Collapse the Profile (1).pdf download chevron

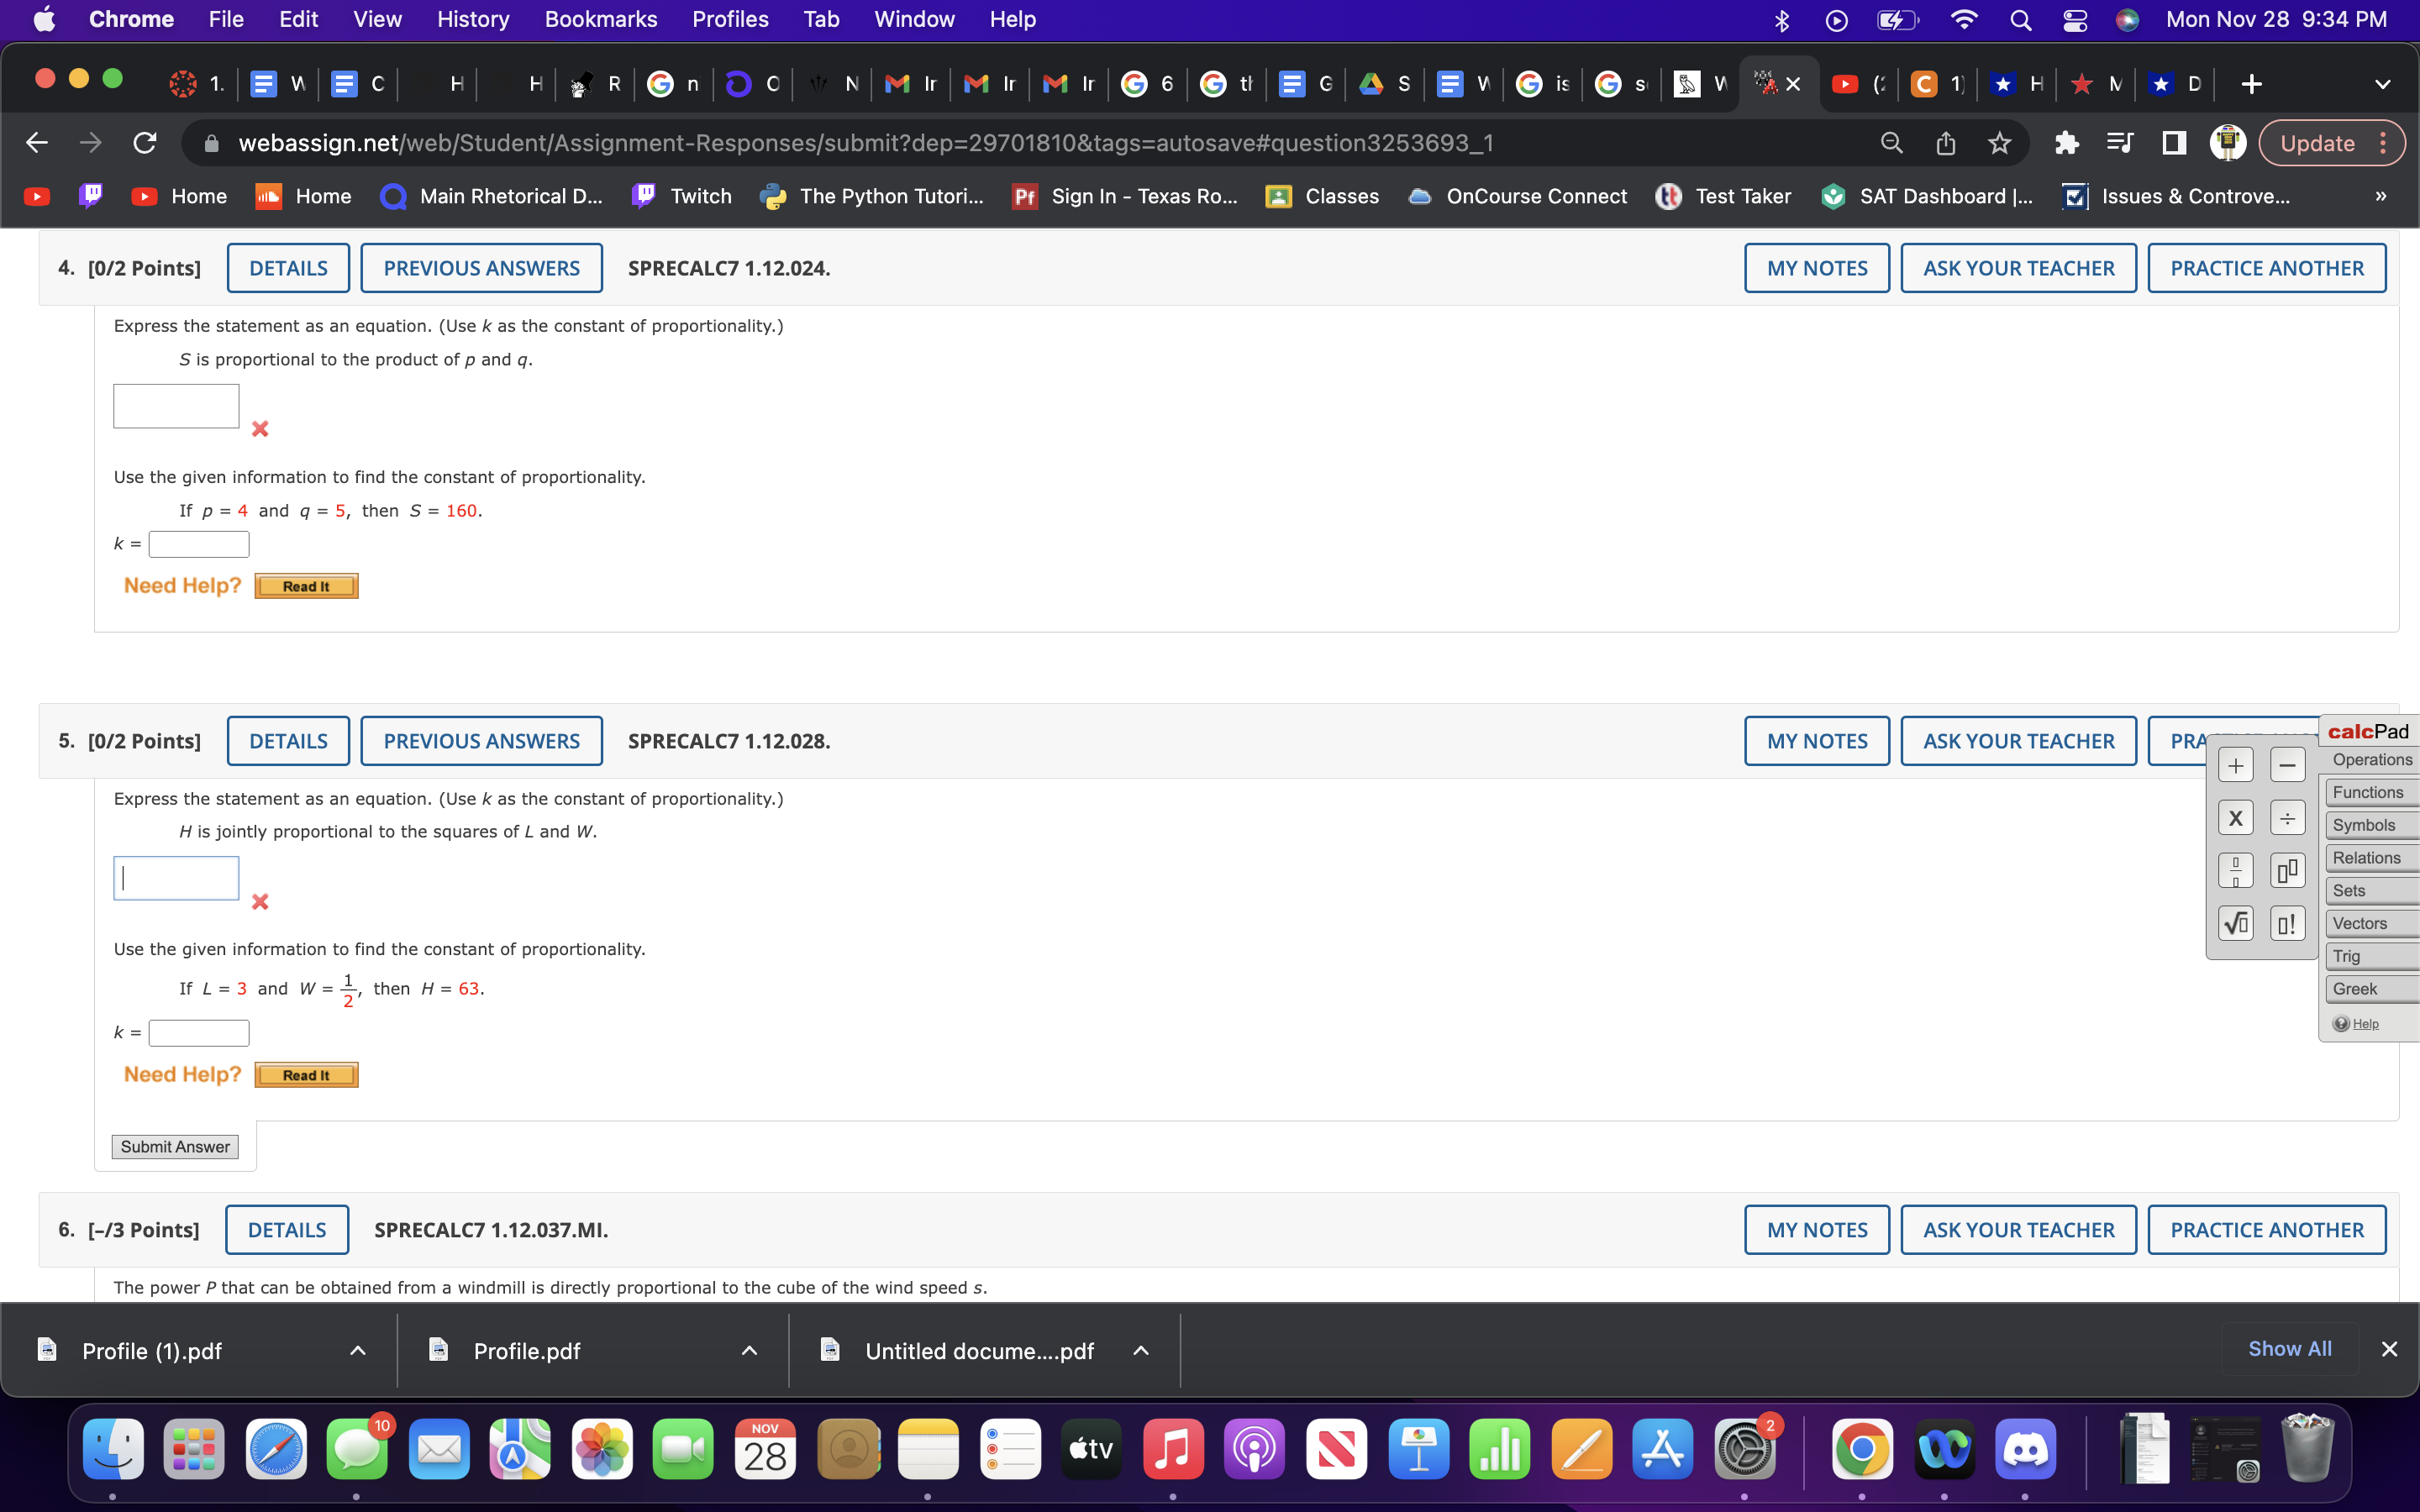(358, 1350)
